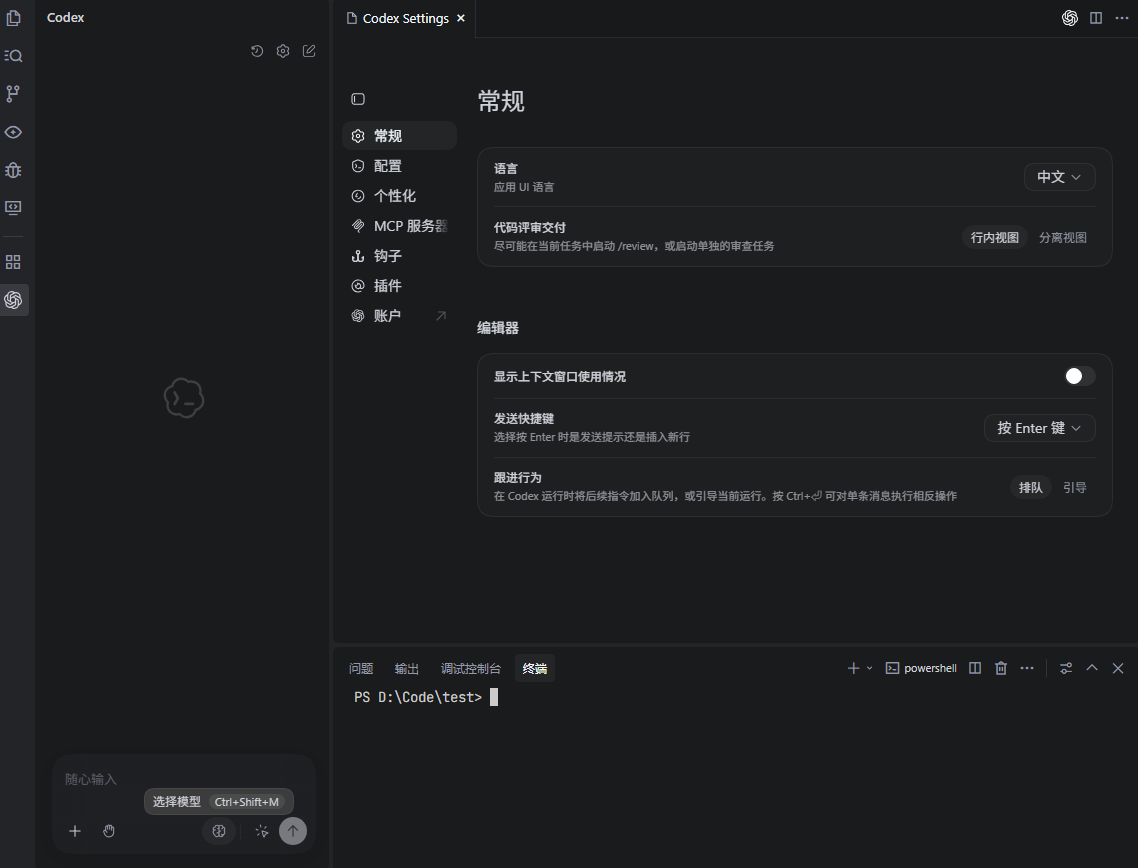Open 插件 settings section
Screen dimensions: 1138x868
[x=399, y=286]
